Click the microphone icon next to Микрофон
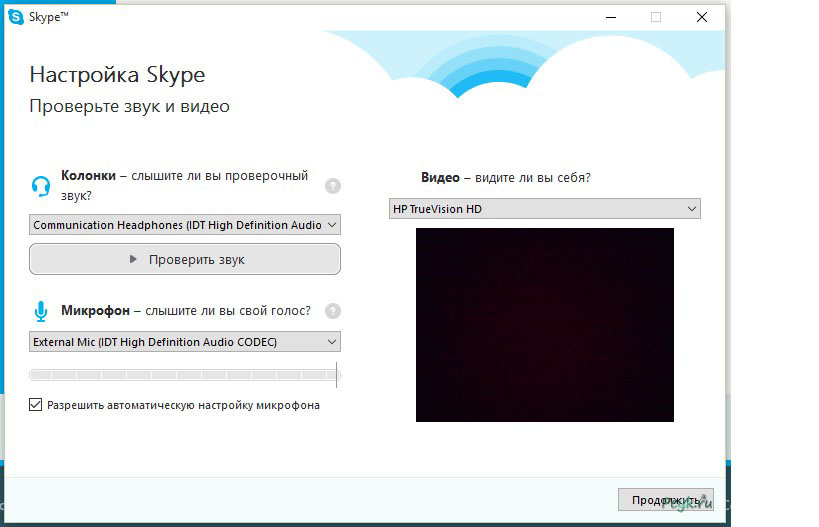The image size is (819, 527). (41, 311)
